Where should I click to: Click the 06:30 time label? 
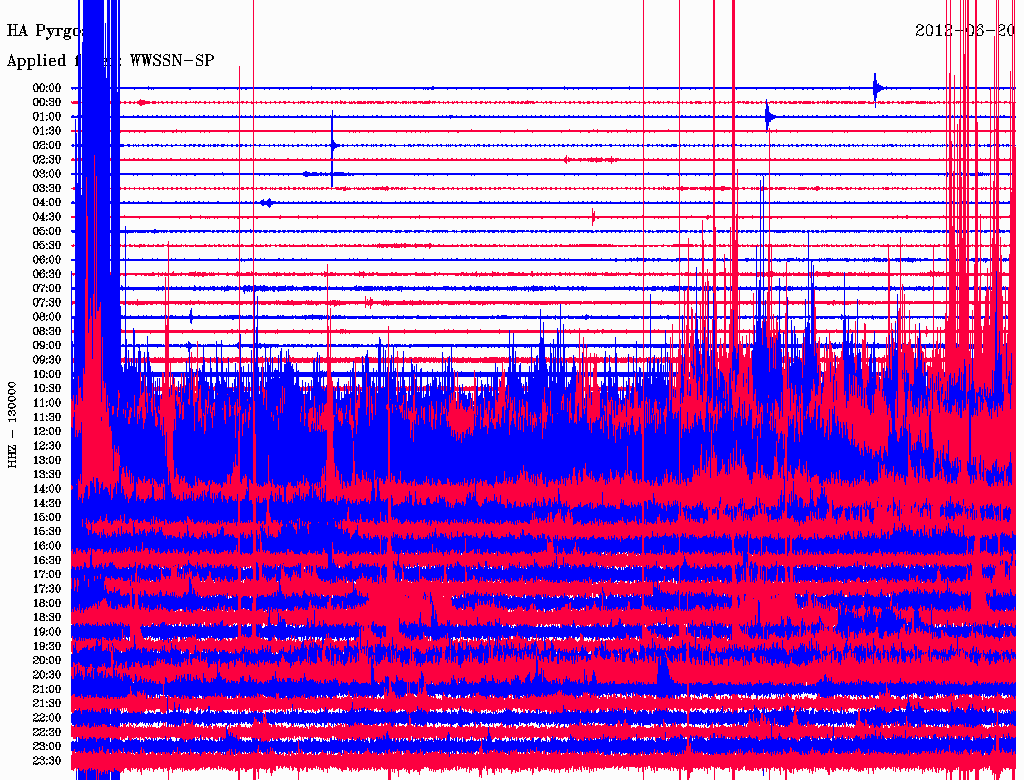47,274
